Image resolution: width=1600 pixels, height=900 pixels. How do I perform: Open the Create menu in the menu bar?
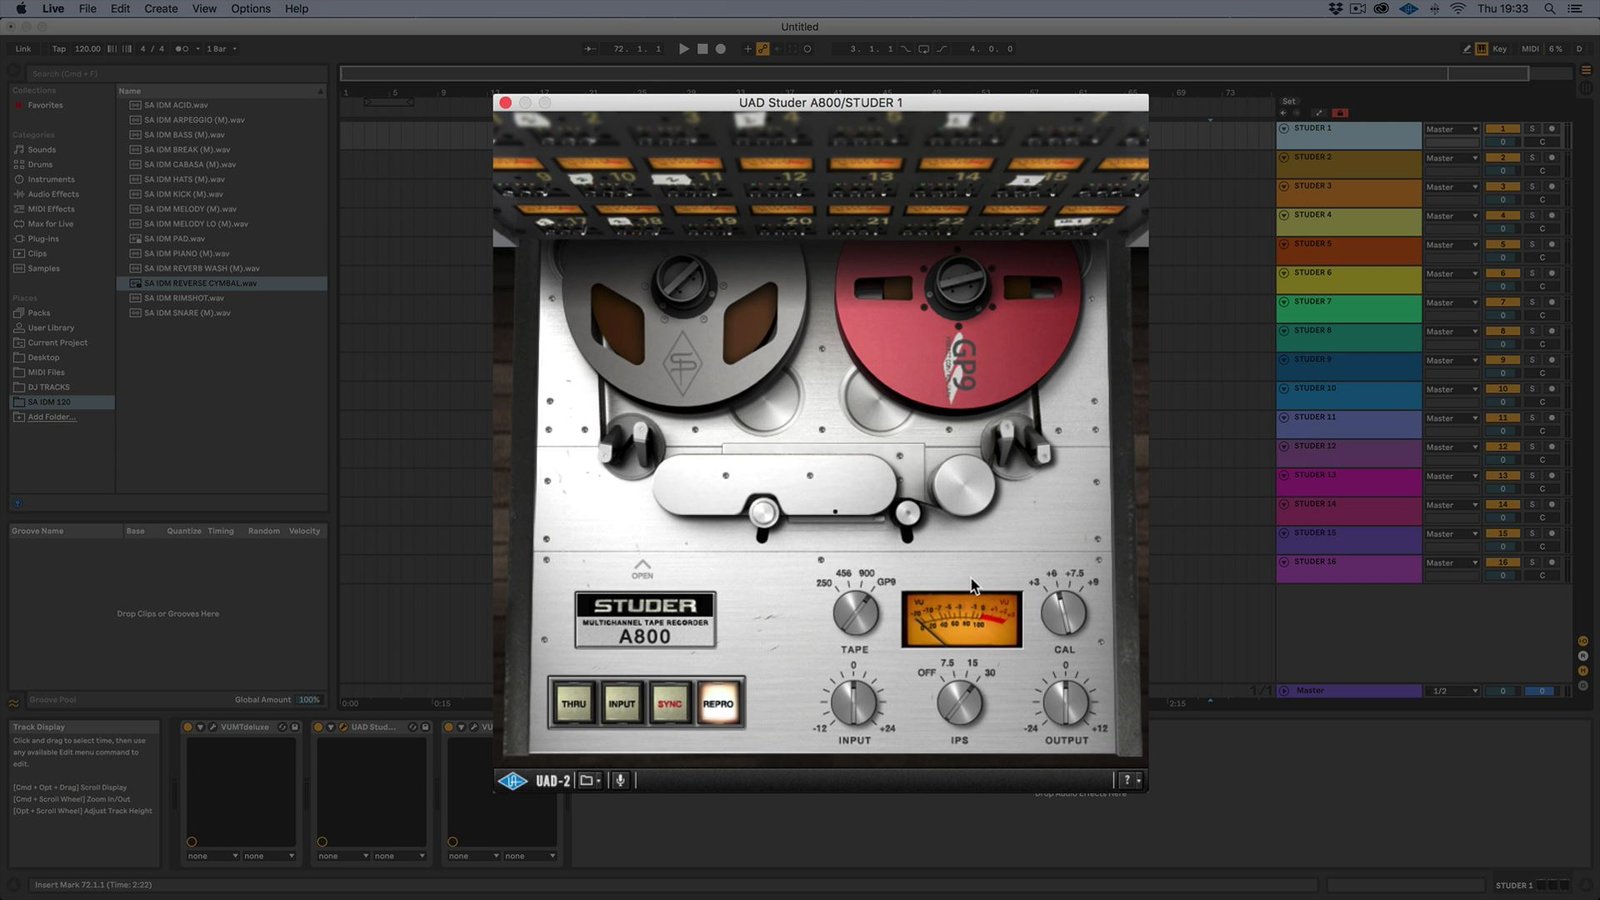click(x=160, y=9)
